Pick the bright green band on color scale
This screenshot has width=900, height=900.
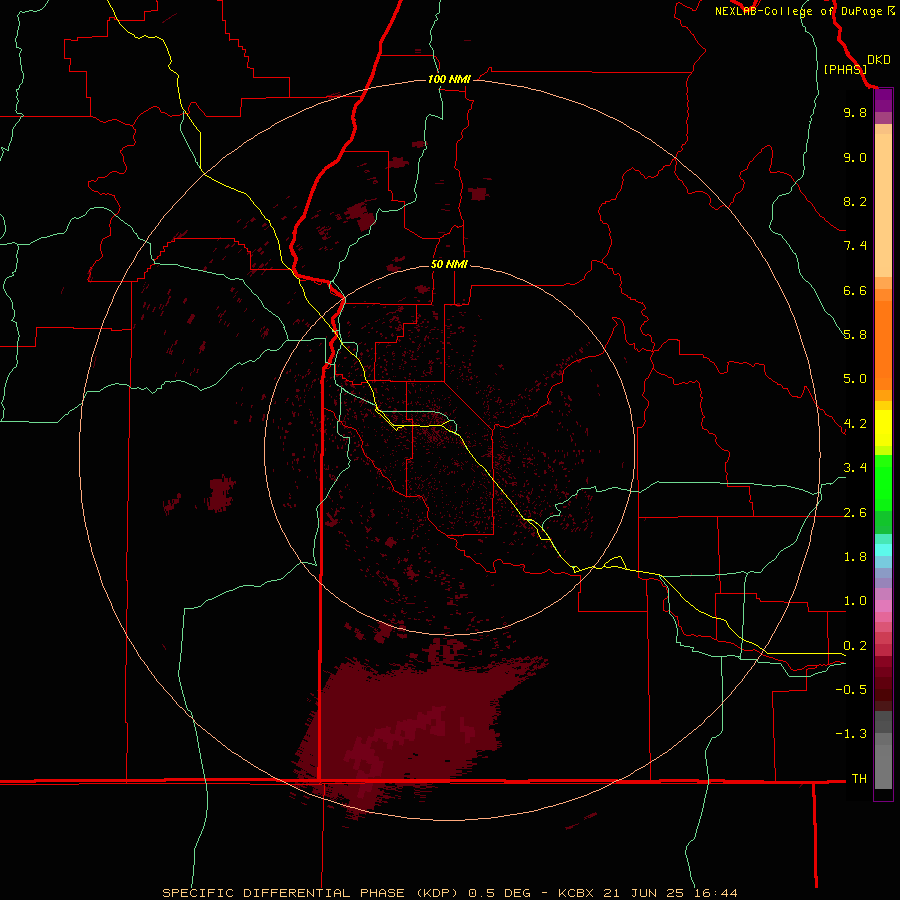coord(883,481)
